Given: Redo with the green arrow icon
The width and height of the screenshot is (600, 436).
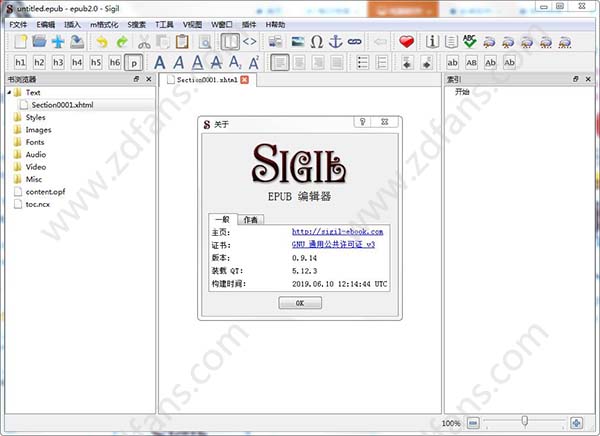Looking at the screenshot, I should tap(122, 42).
